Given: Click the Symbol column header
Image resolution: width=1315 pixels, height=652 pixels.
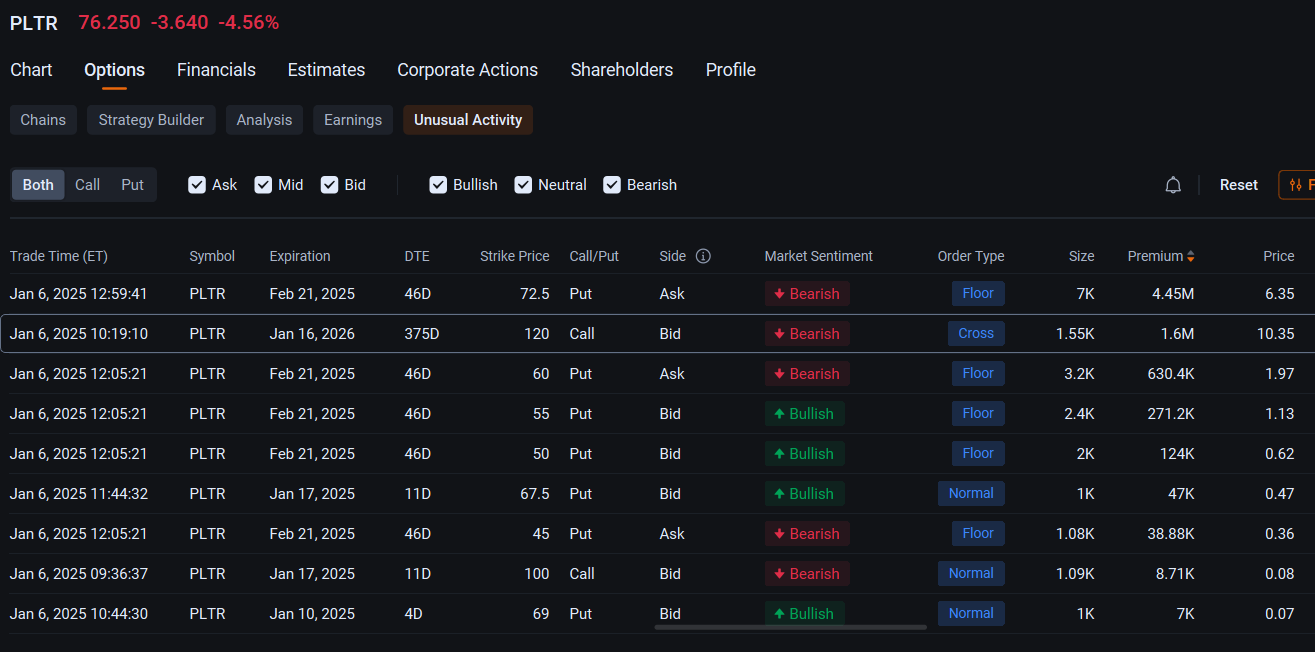Looking at the screenshot, I should pyautogui.click(x=212, y=256).
